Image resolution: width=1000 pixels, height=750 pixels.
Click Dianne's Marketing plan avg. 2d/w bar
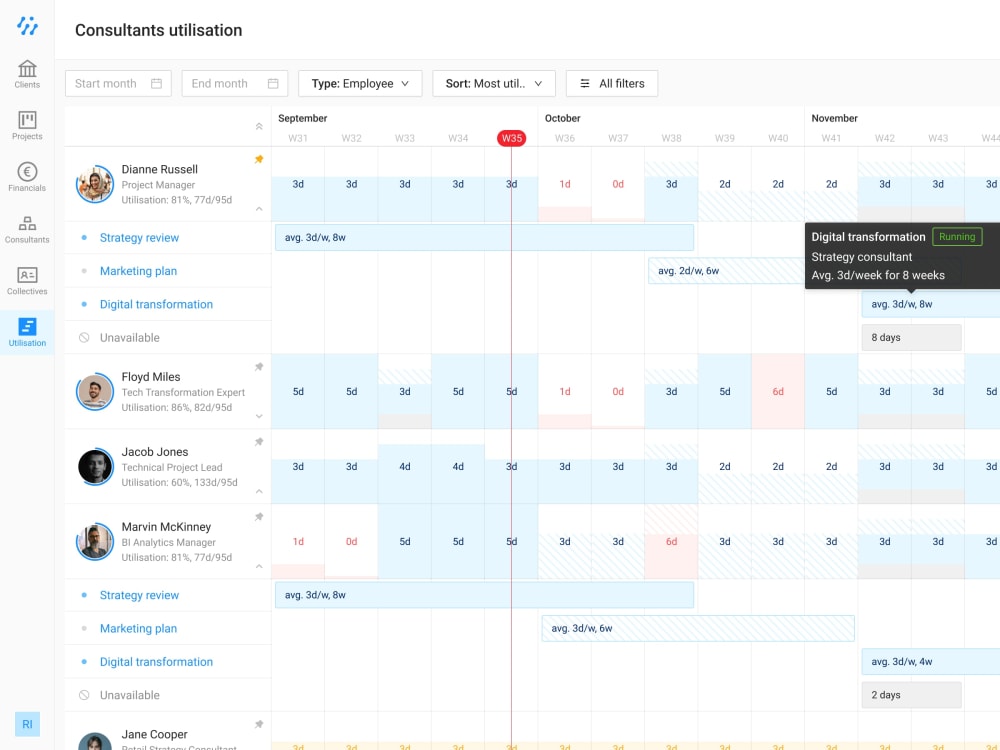[x=726, y=271]
